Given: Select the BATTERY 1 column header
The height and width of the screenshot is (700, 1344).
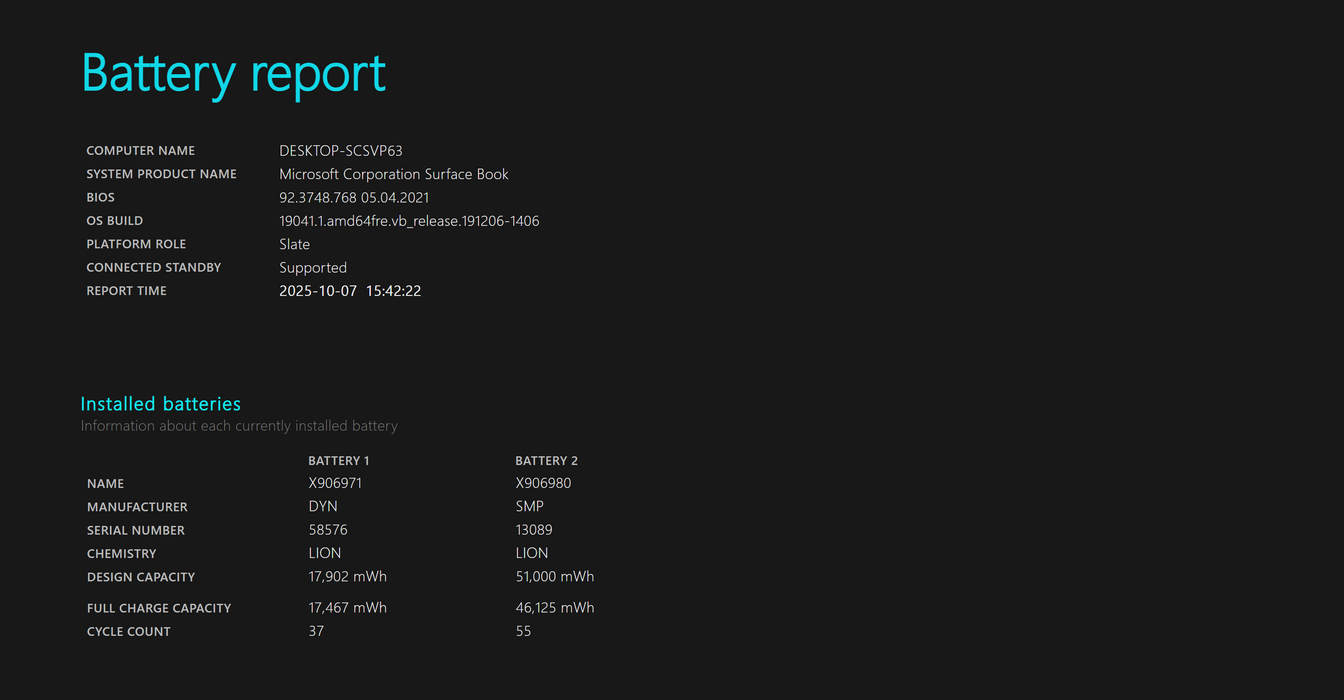Looking at the screenshot, I should 339,461.
